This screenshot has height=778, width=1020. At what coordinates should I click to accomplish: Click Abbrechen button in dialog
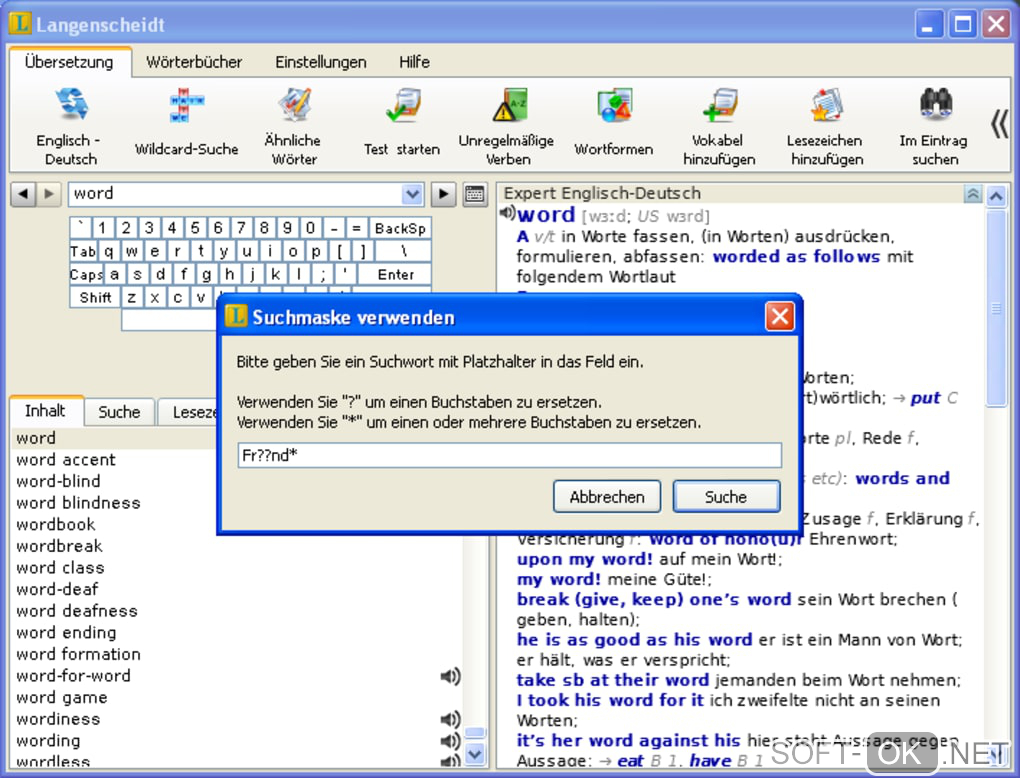(x=607, y=497)
